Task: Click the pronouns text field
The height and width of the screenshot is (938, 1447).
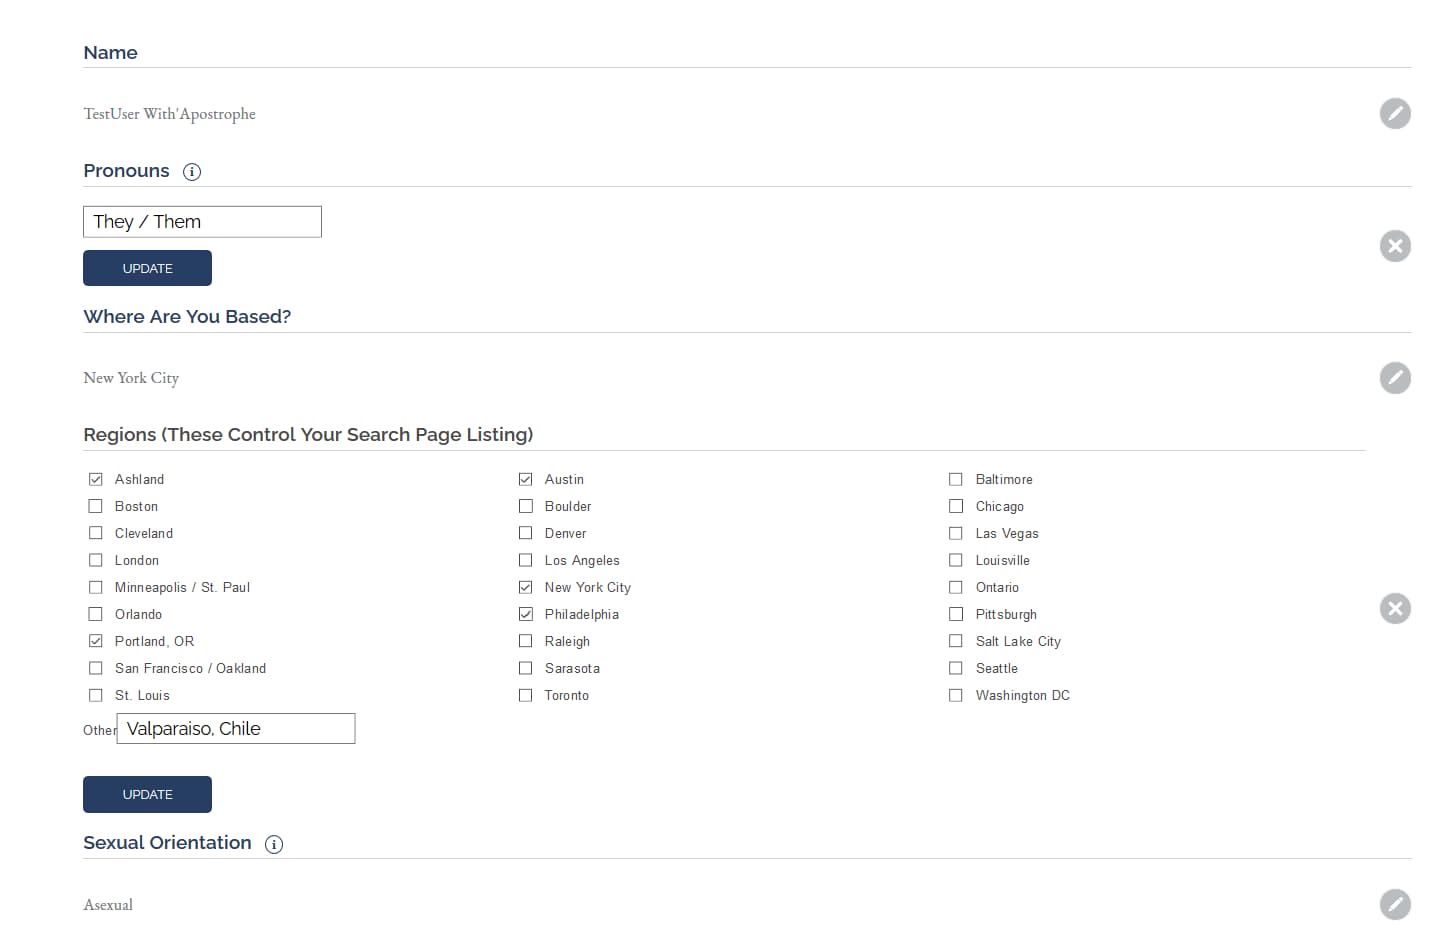Action: pos(201,221)
